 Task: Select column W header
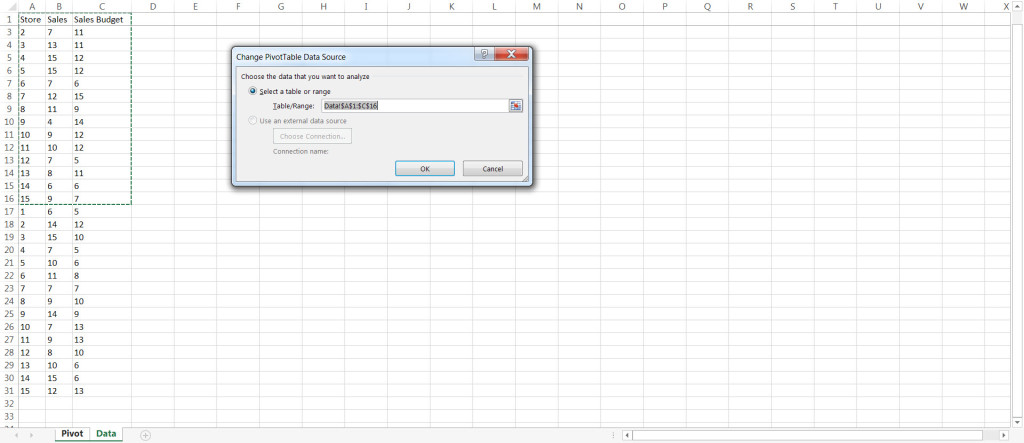[x=963, y=7]
